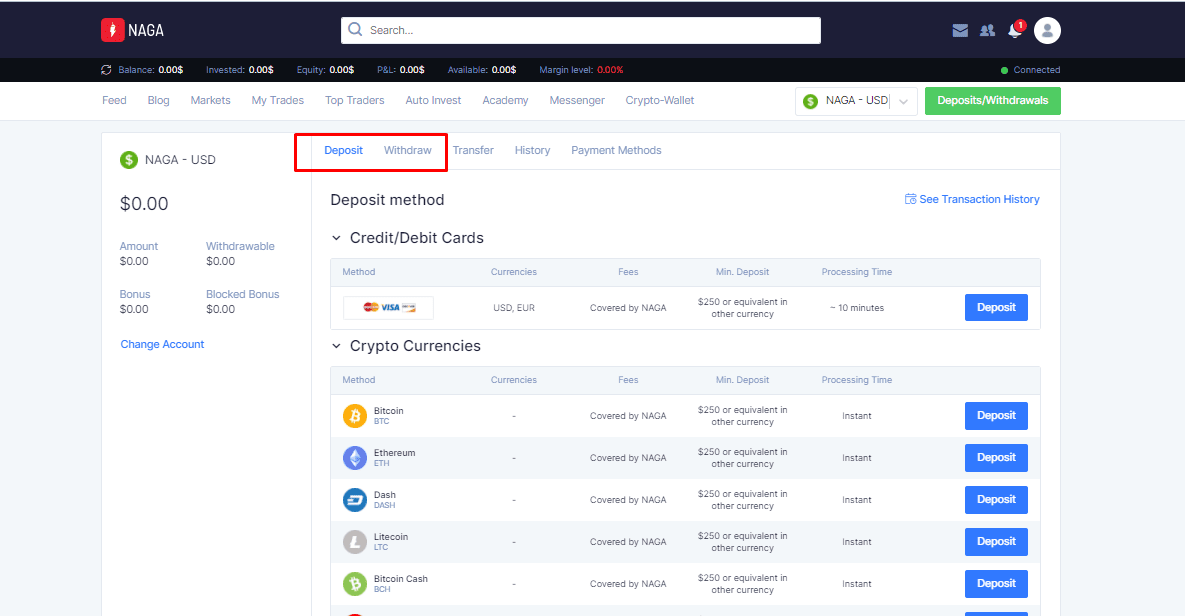
Task: Switch to the Deposit tab
Action: (344, 150)
